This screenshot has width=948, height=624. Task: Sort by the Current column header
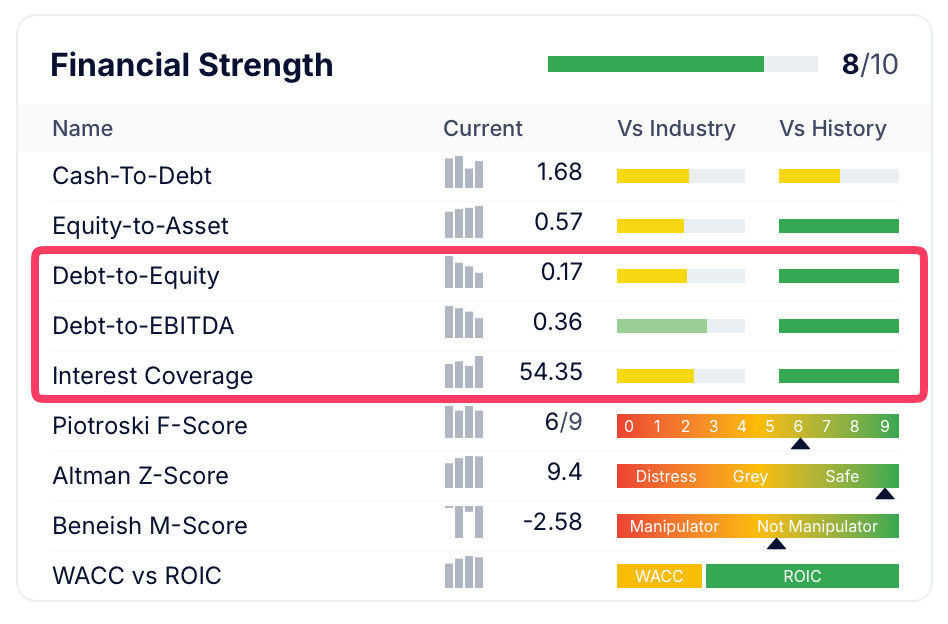tap(483, 129)
